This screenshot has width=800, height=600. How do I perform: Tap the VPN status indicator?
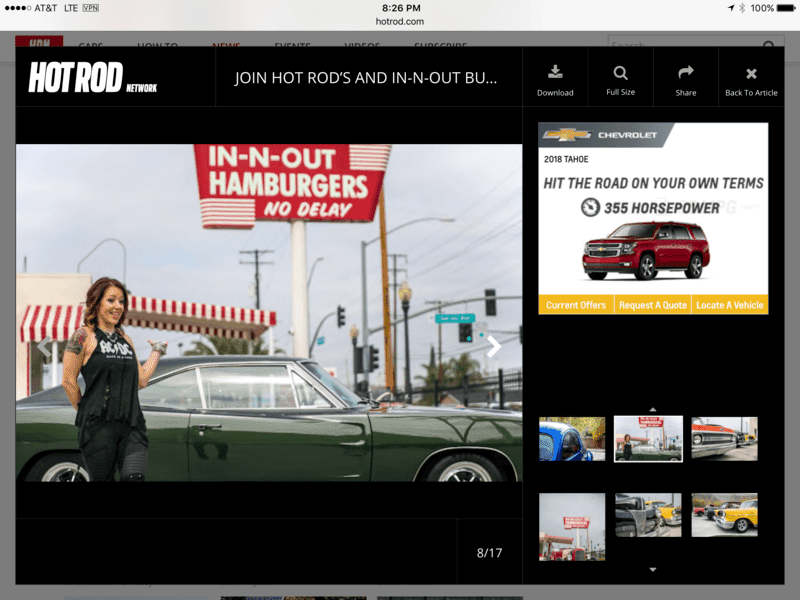(x=90, y=8)
